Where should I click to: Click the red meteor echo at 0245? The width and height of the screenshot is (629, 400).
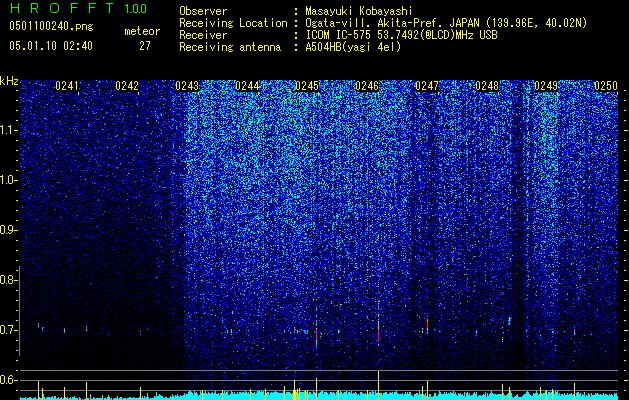pyautogui.click(x=317, y=334)
